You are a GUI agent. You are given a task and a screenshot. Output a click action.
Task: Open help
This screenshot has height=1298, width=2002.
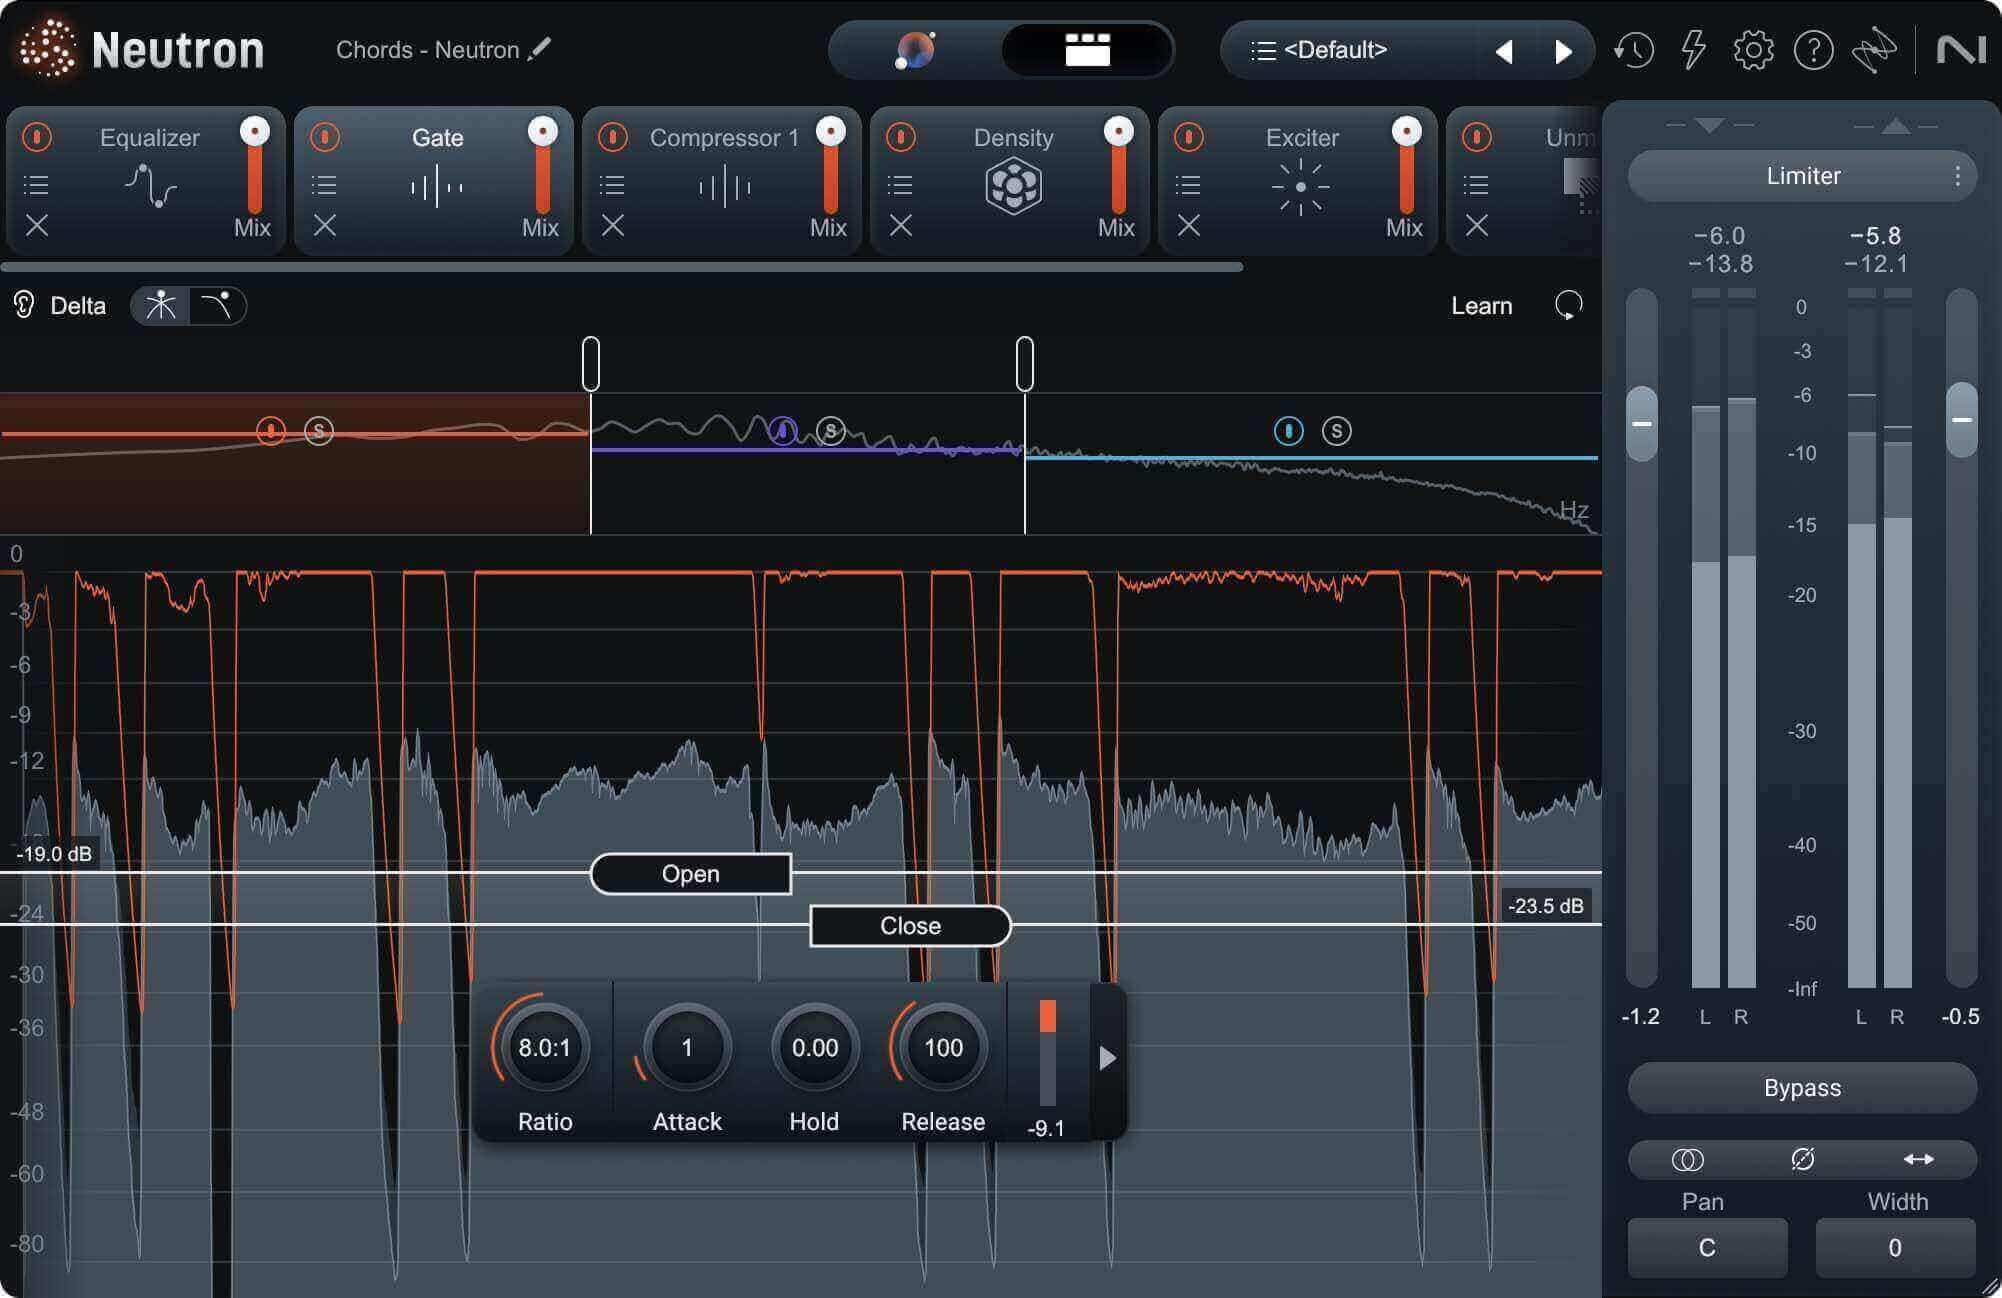tap(1813, 50)
